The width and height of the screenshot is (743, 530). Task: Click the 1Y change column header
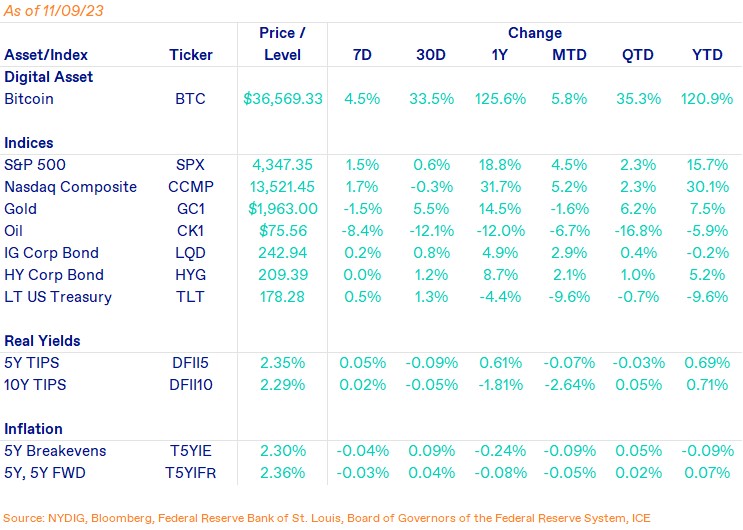(x=502, y=54)
